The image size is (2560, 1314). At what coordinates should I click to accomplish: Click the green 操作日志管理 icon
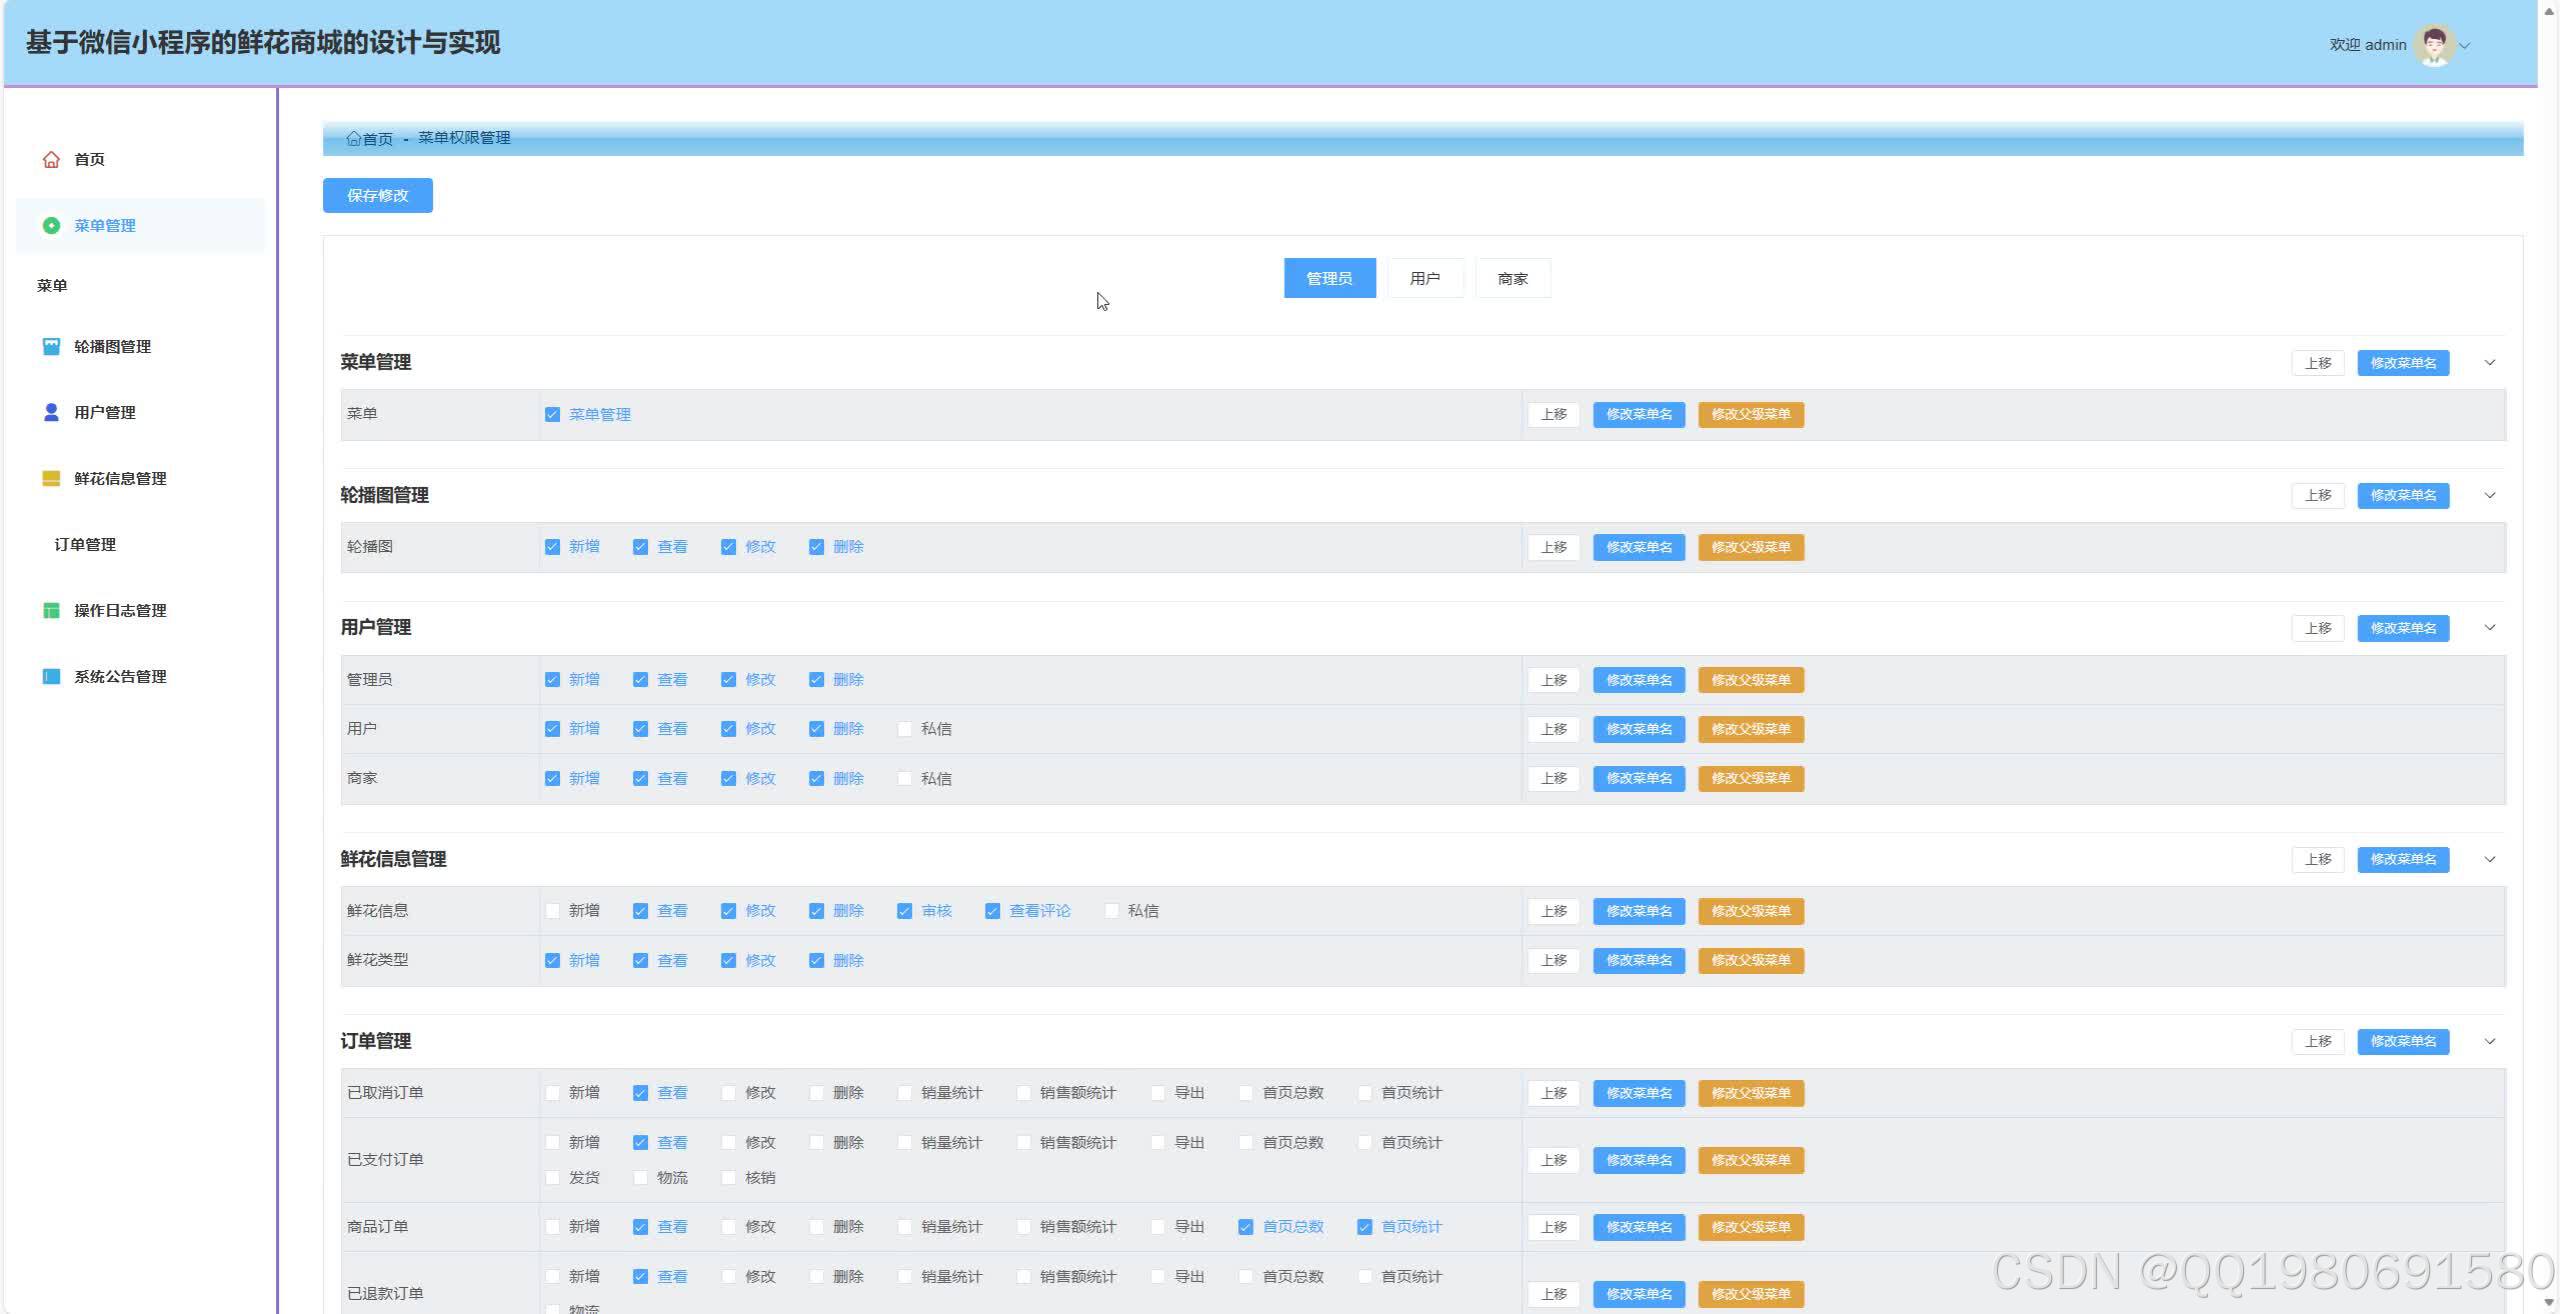pos(51,610)
